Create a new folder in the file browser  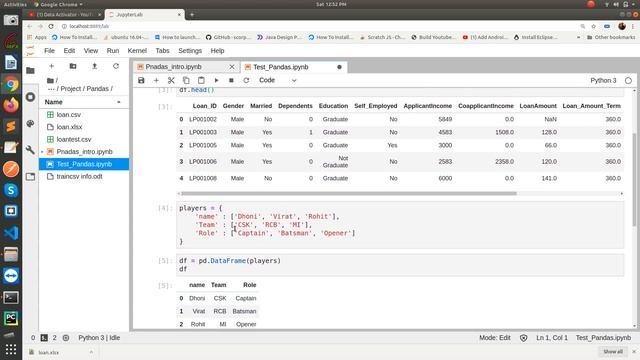[73, 66]
